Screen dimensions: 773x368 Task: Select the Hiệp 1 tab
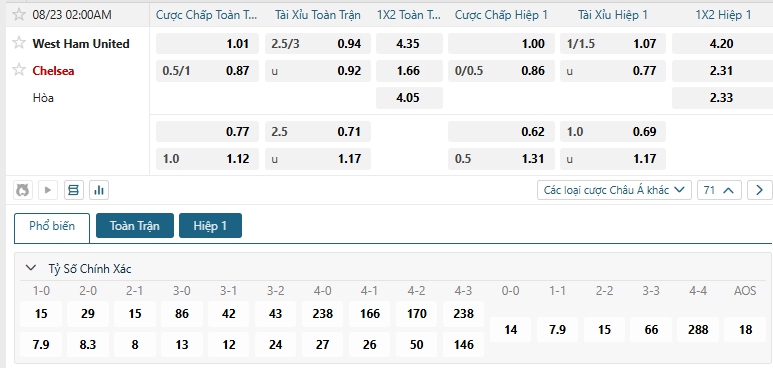coord(210,225)
